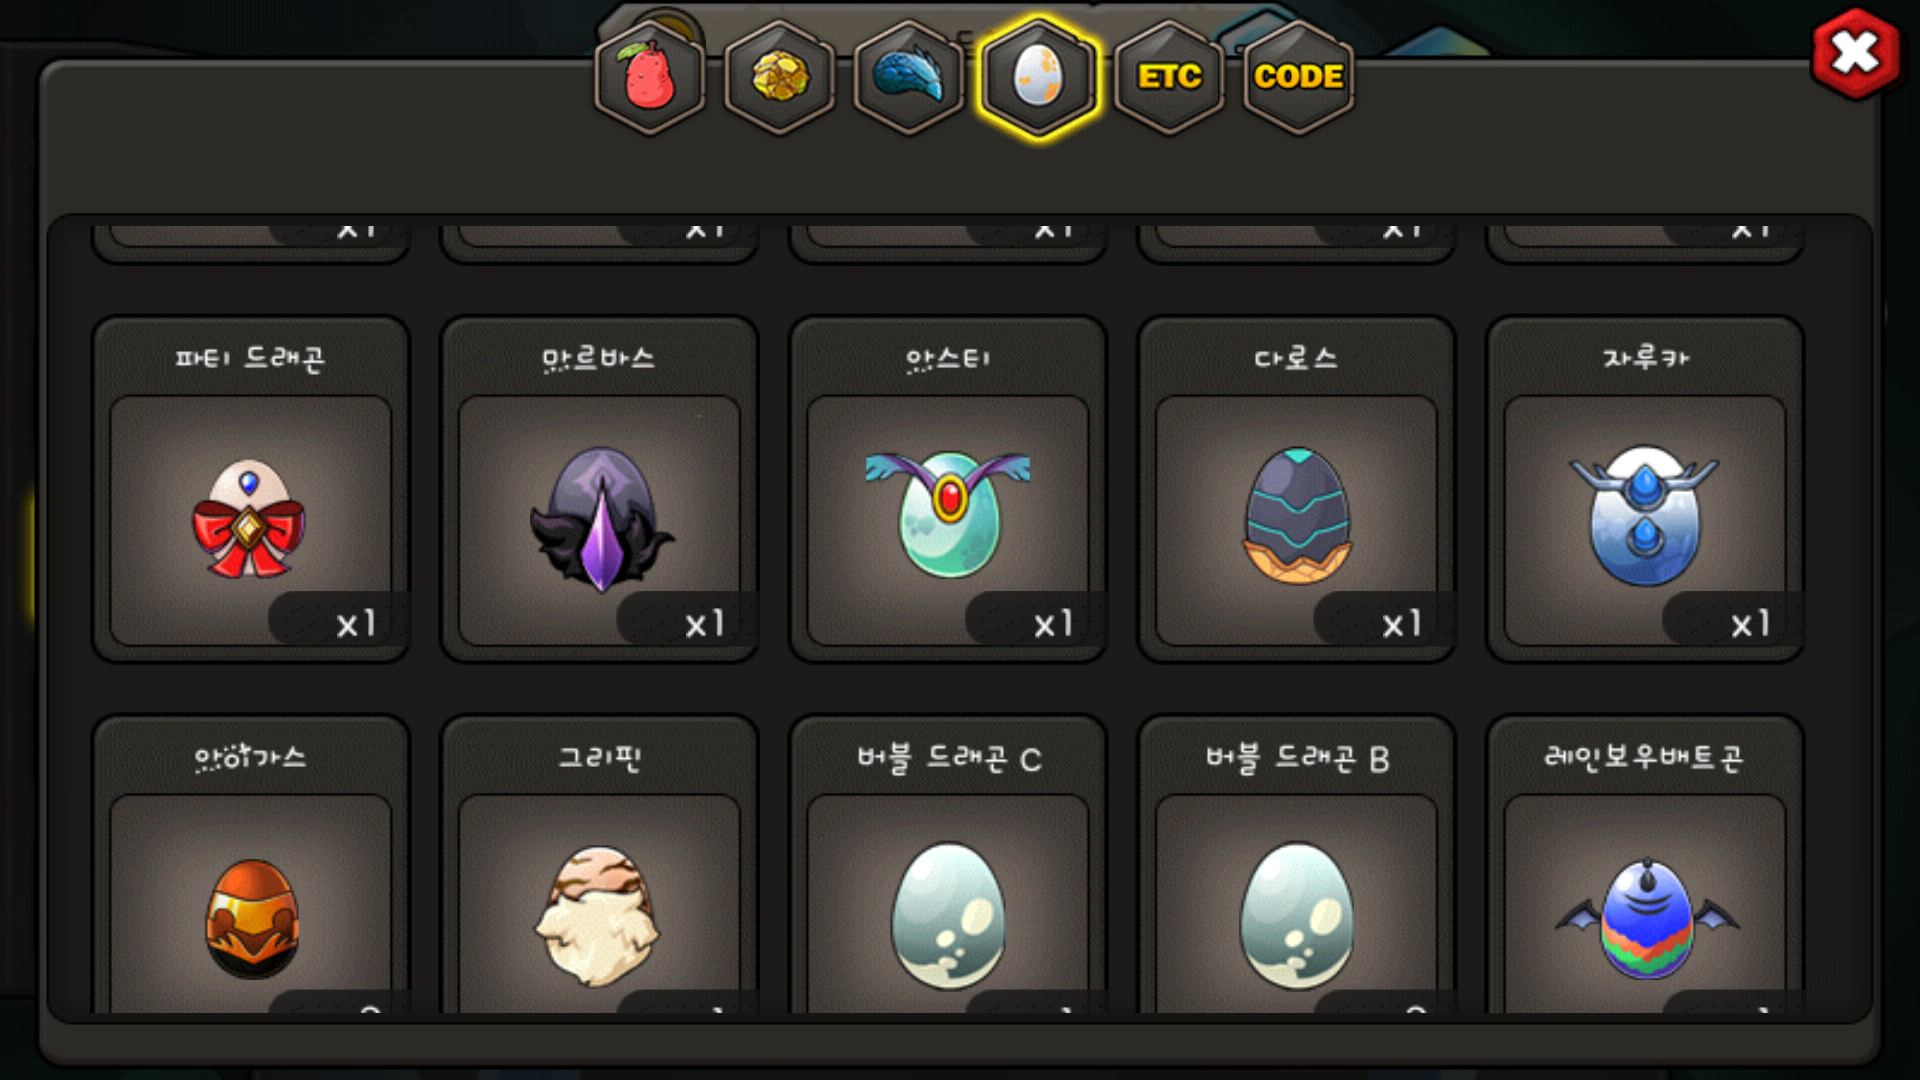Choose the 알스티 winged teal egg
The height and width of the screenshot is (1080, 1920).
[x=948, y=519]
